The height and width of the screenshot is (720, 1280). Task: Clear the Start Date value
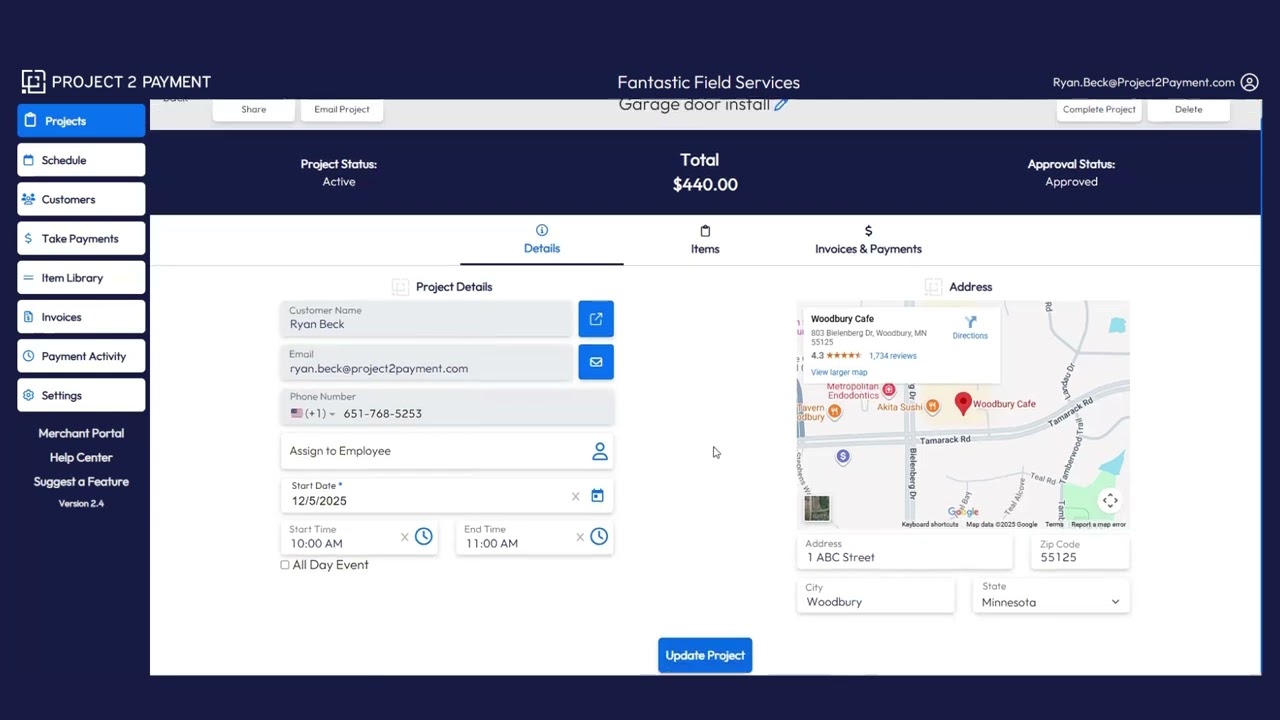pos(575,496)
